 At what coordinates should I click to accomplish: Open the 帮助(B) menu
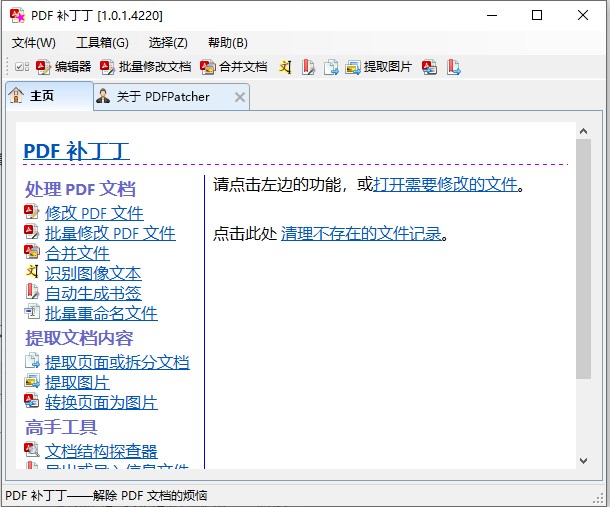click(x=227, y=42)
